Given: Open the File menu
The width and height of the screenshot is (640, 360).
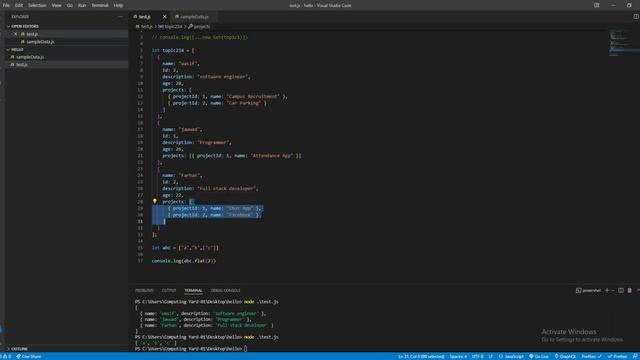Looking at the screenshot, I should click(6, 5).
